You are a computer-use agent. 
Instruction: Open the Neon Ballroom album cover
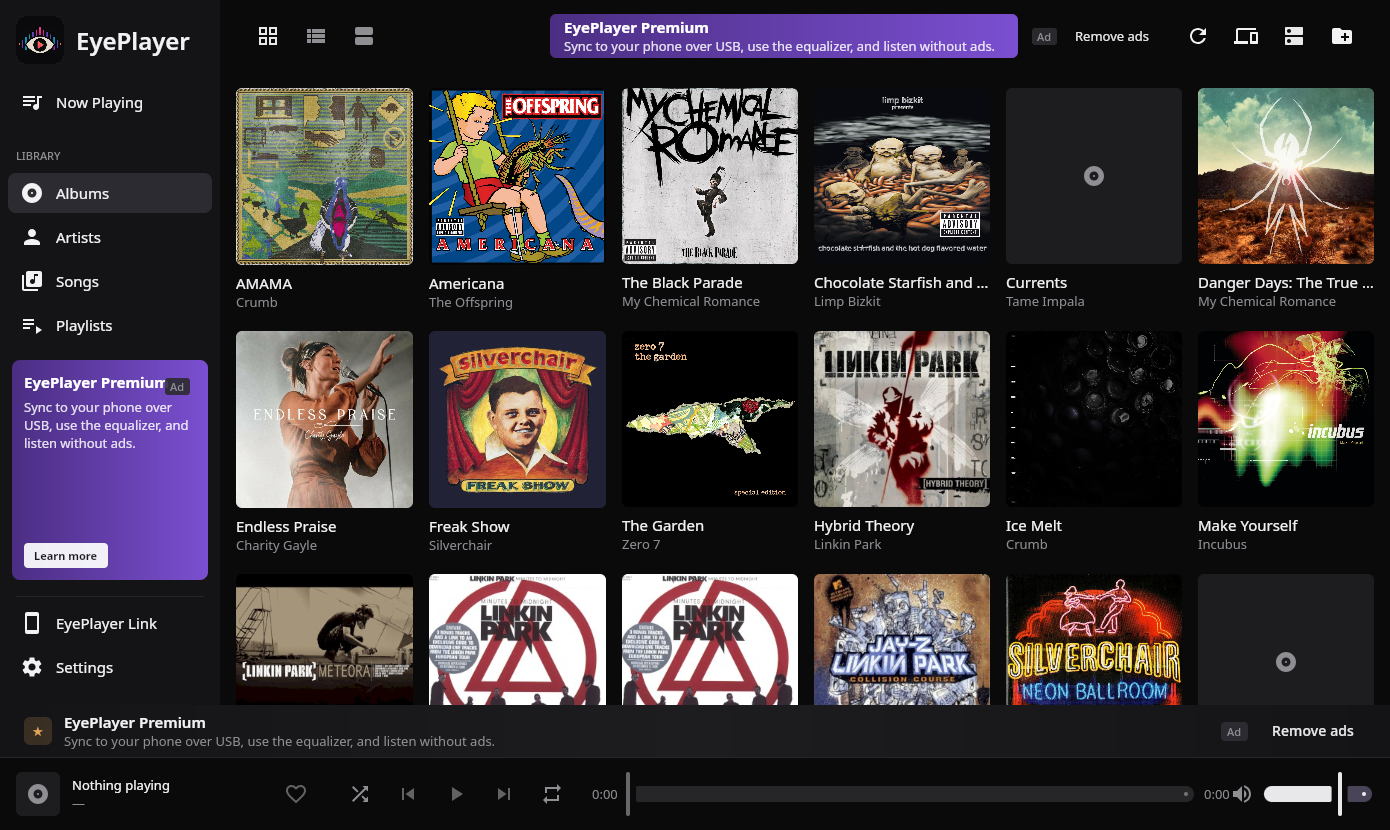[x=1094, y=639]
